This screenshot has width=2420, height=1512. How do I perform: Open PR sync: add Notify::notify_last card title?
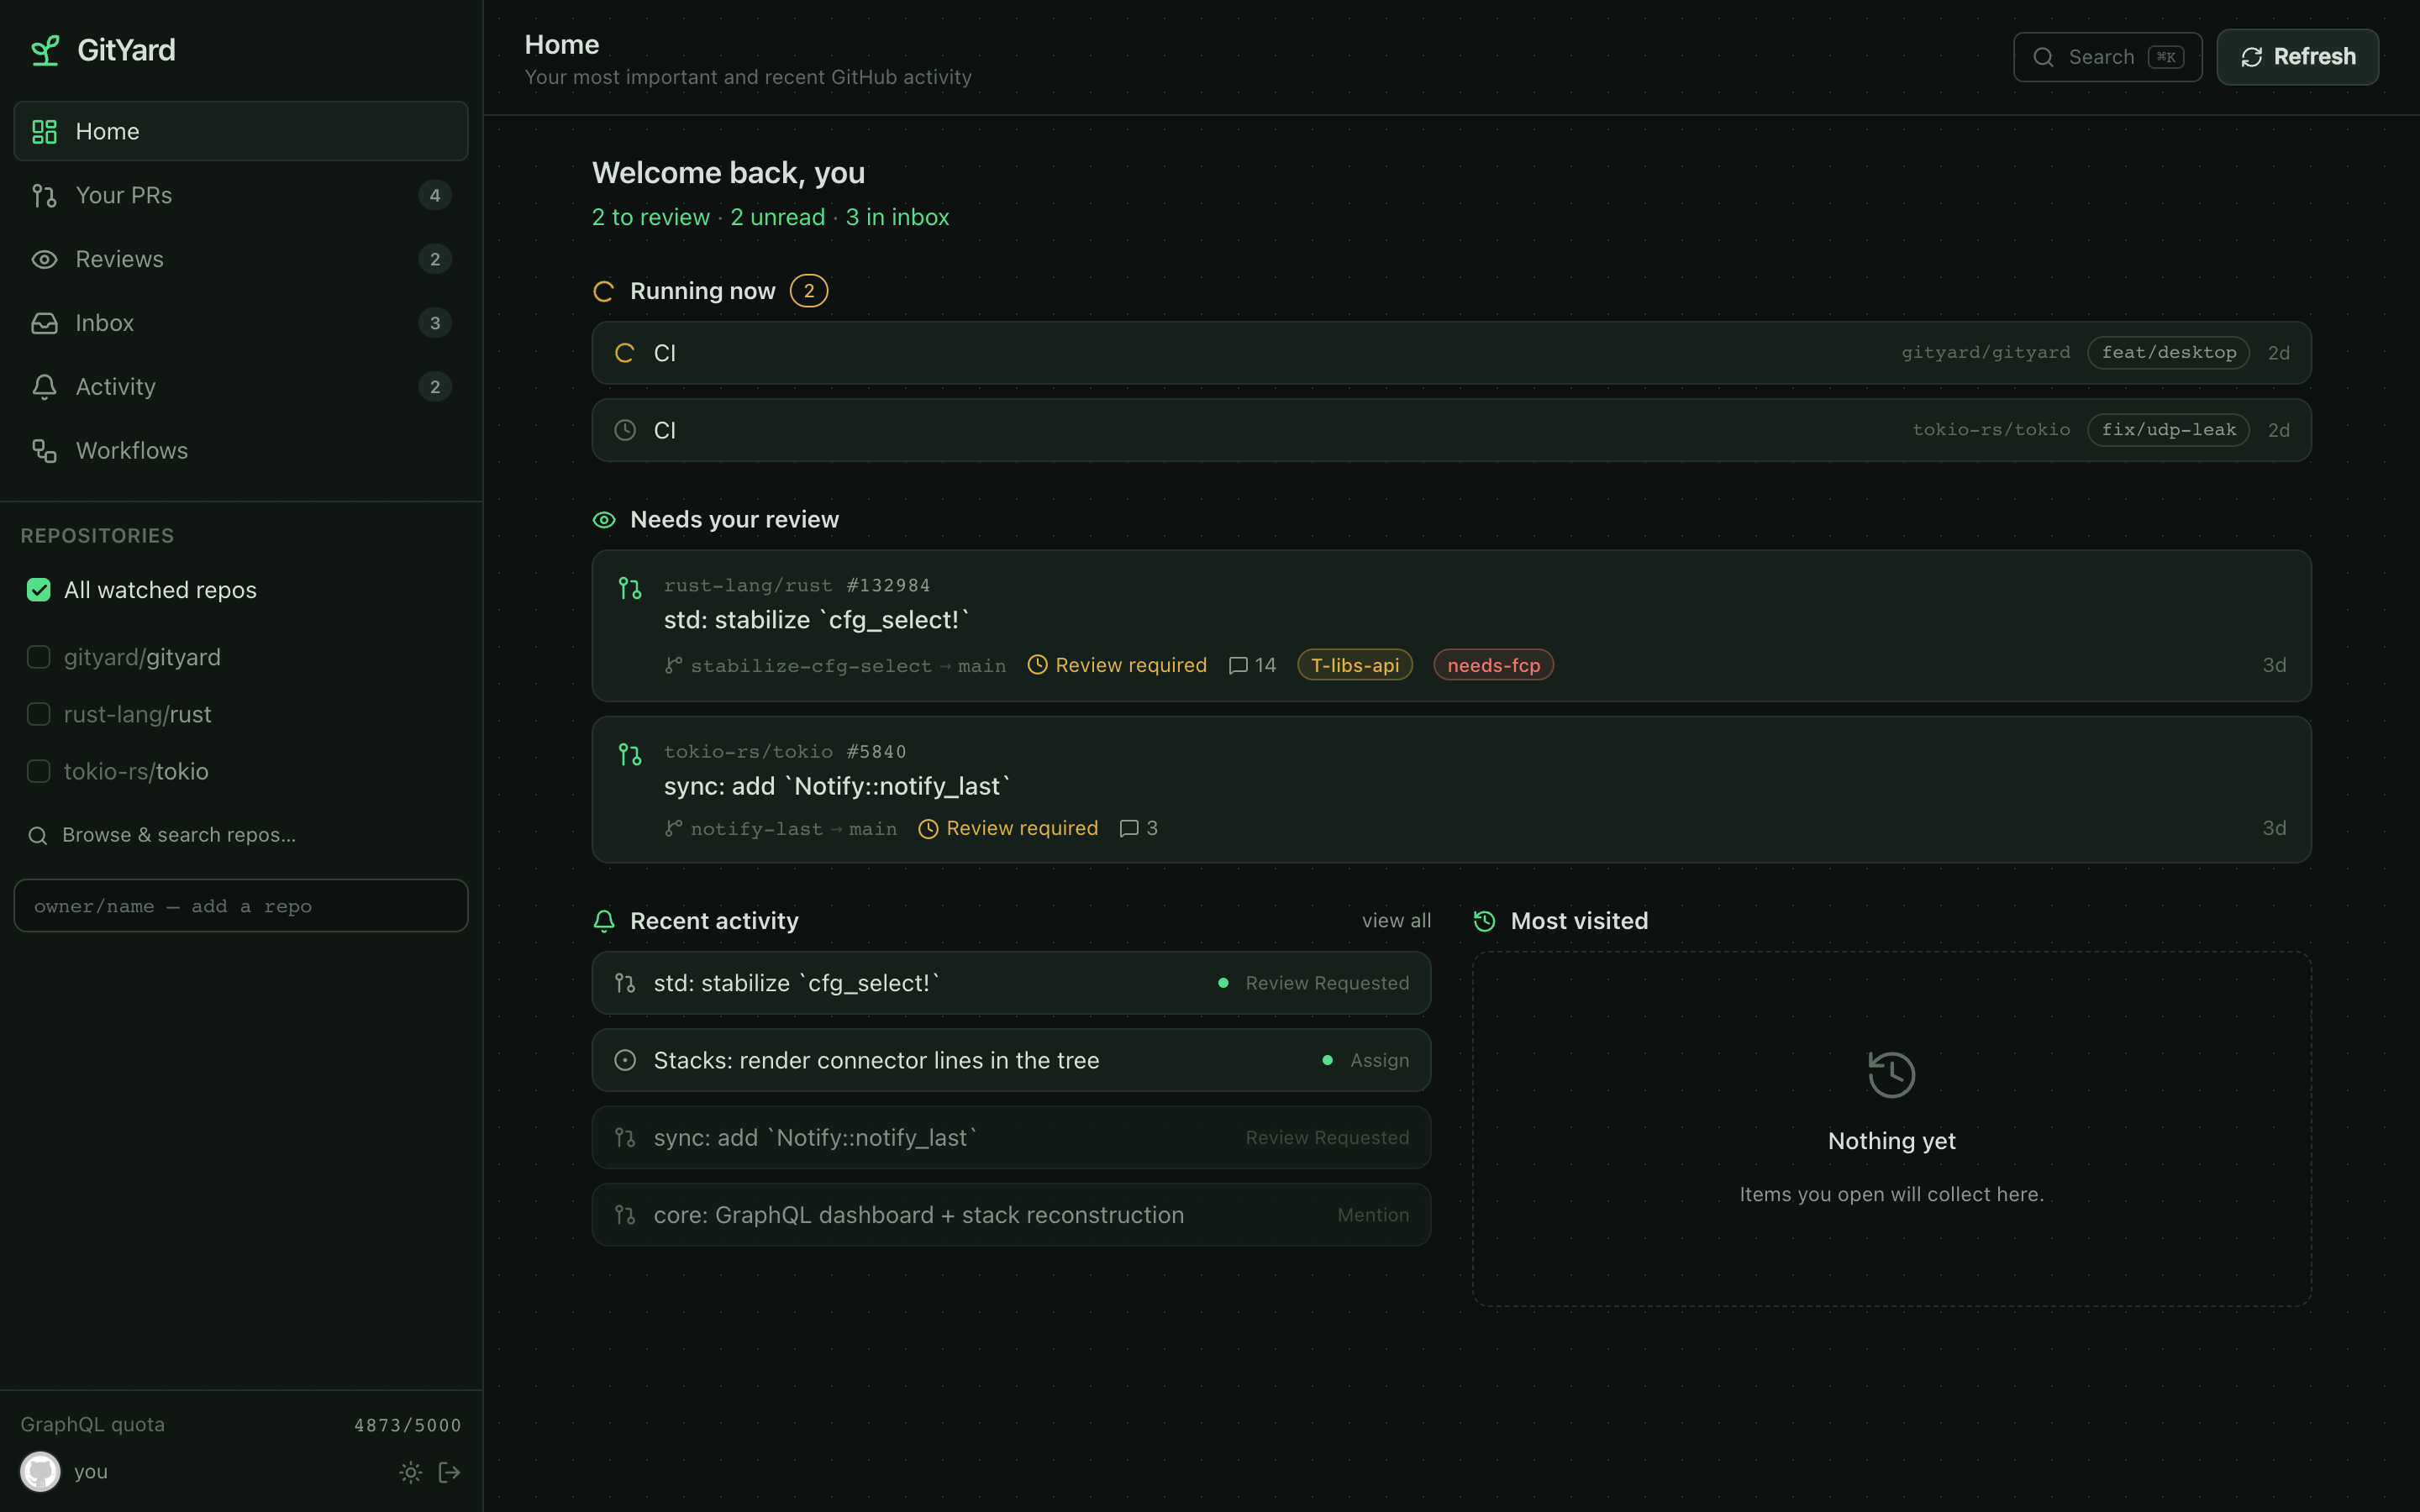837,786
